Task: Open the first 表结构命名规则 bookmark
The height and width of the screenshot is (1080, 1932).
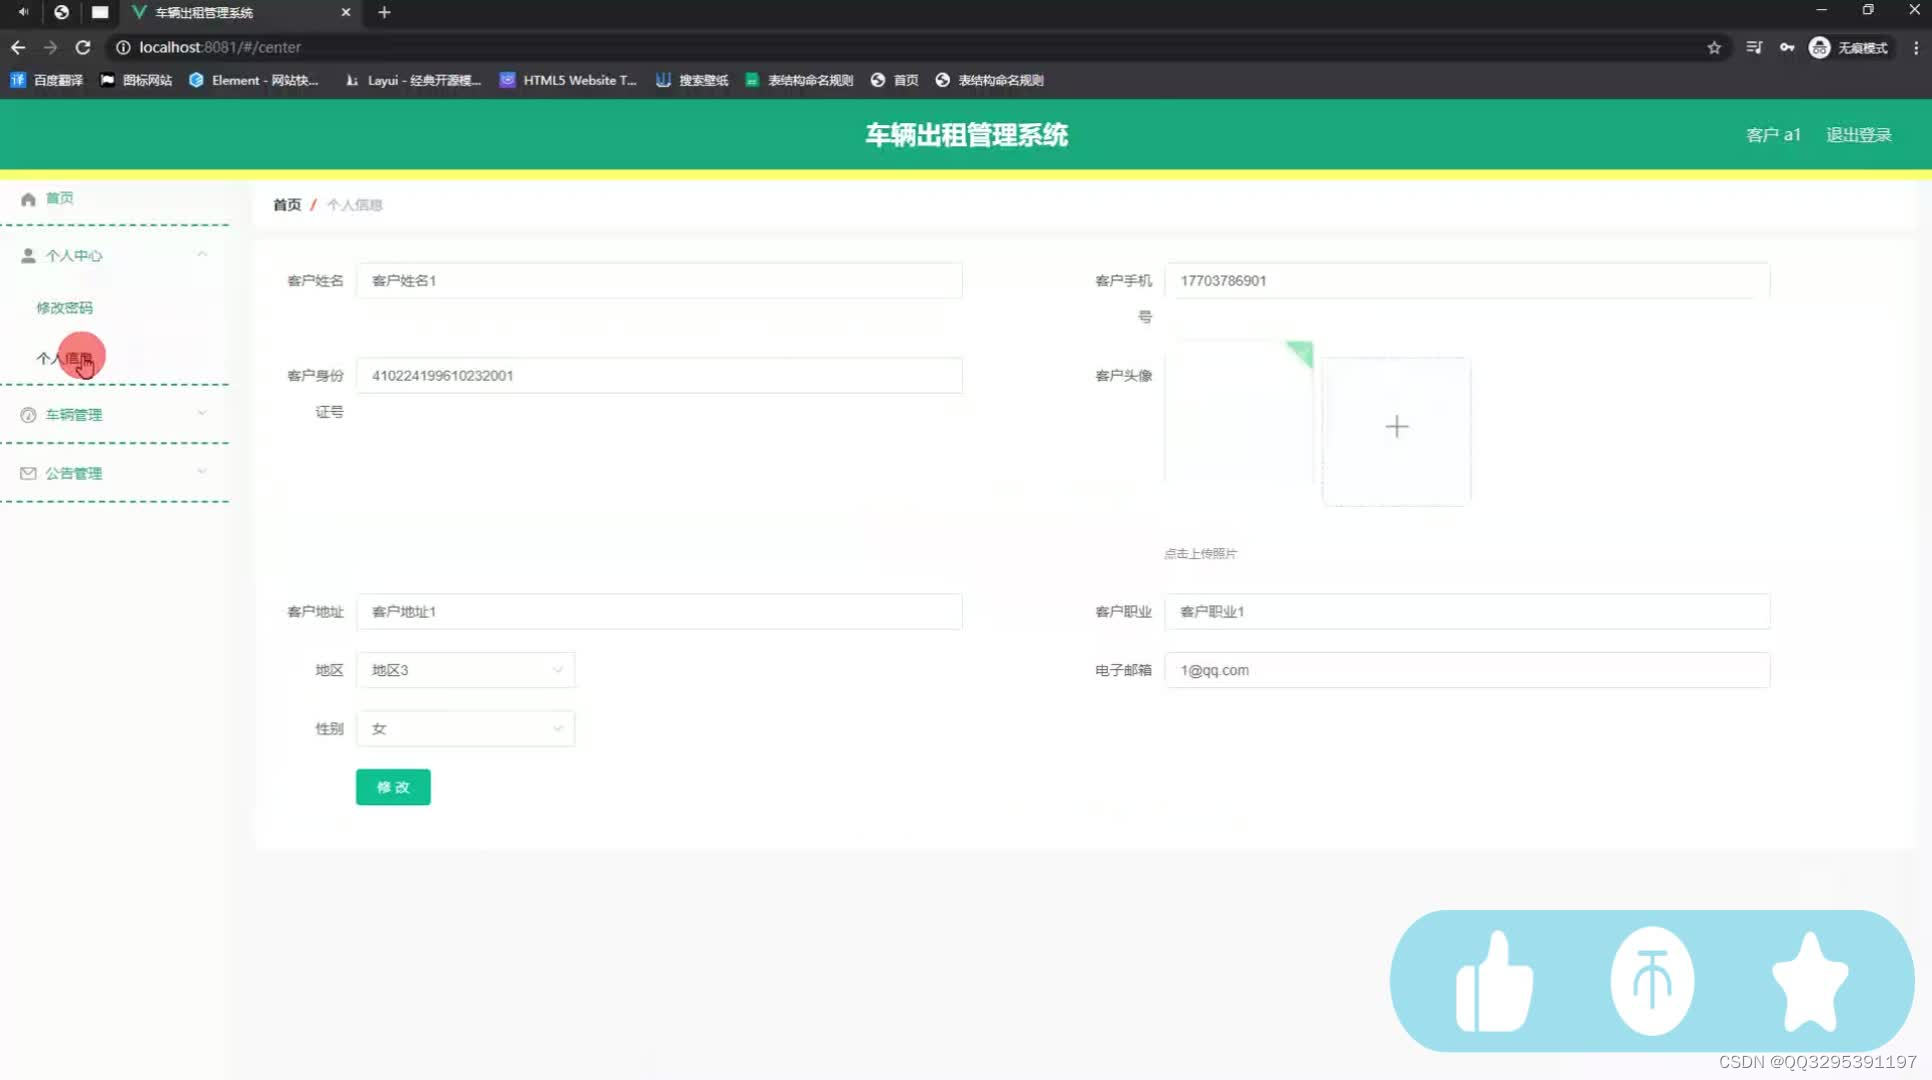Action: point(799,80)
